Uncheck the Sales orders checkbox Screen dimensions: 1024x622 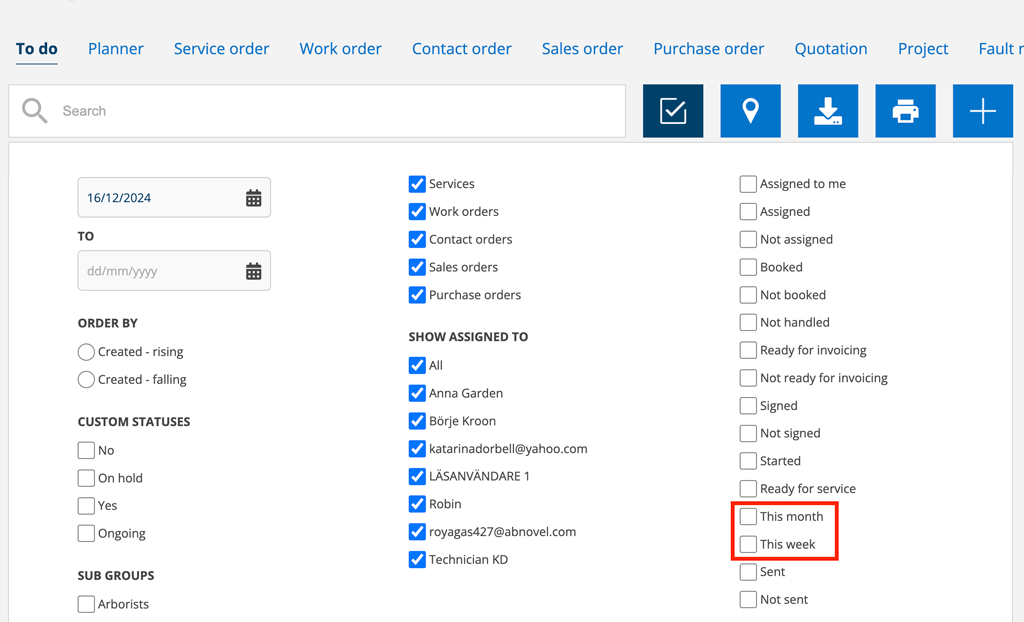(417, 267)
